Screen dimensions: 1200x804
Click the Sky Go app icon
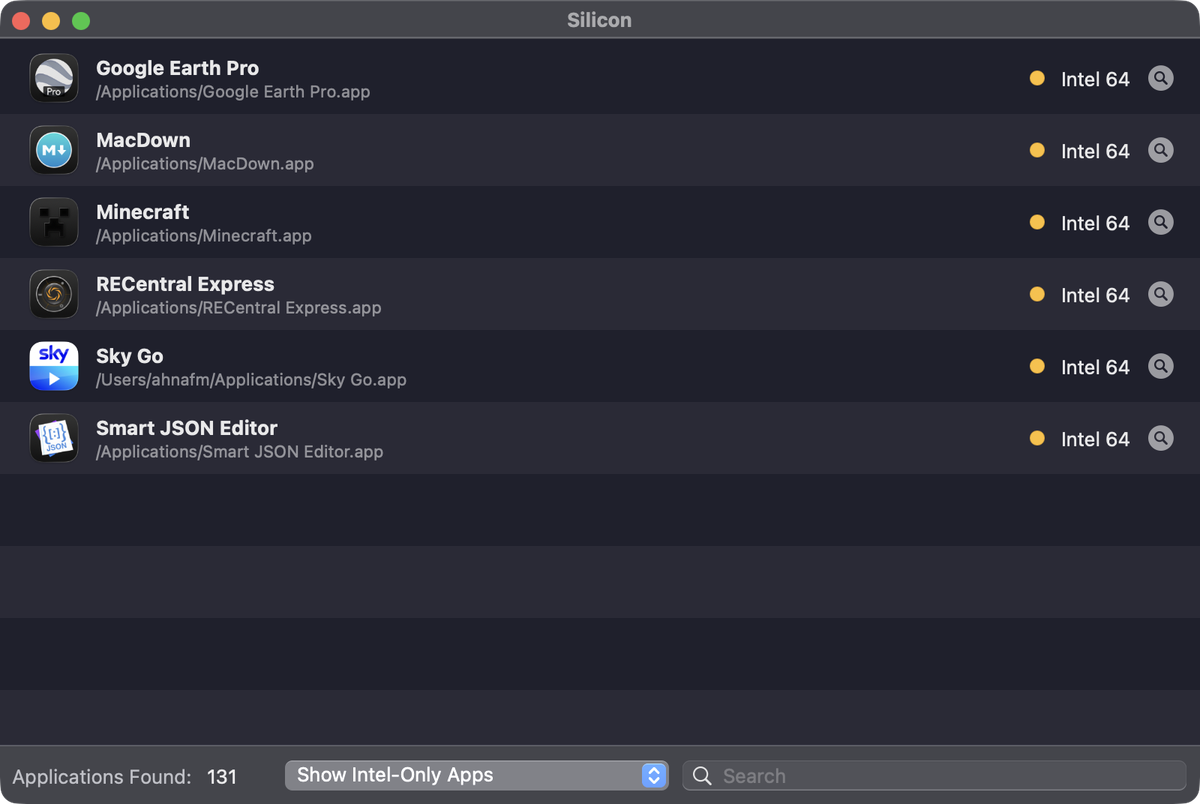tap(54, 366)
